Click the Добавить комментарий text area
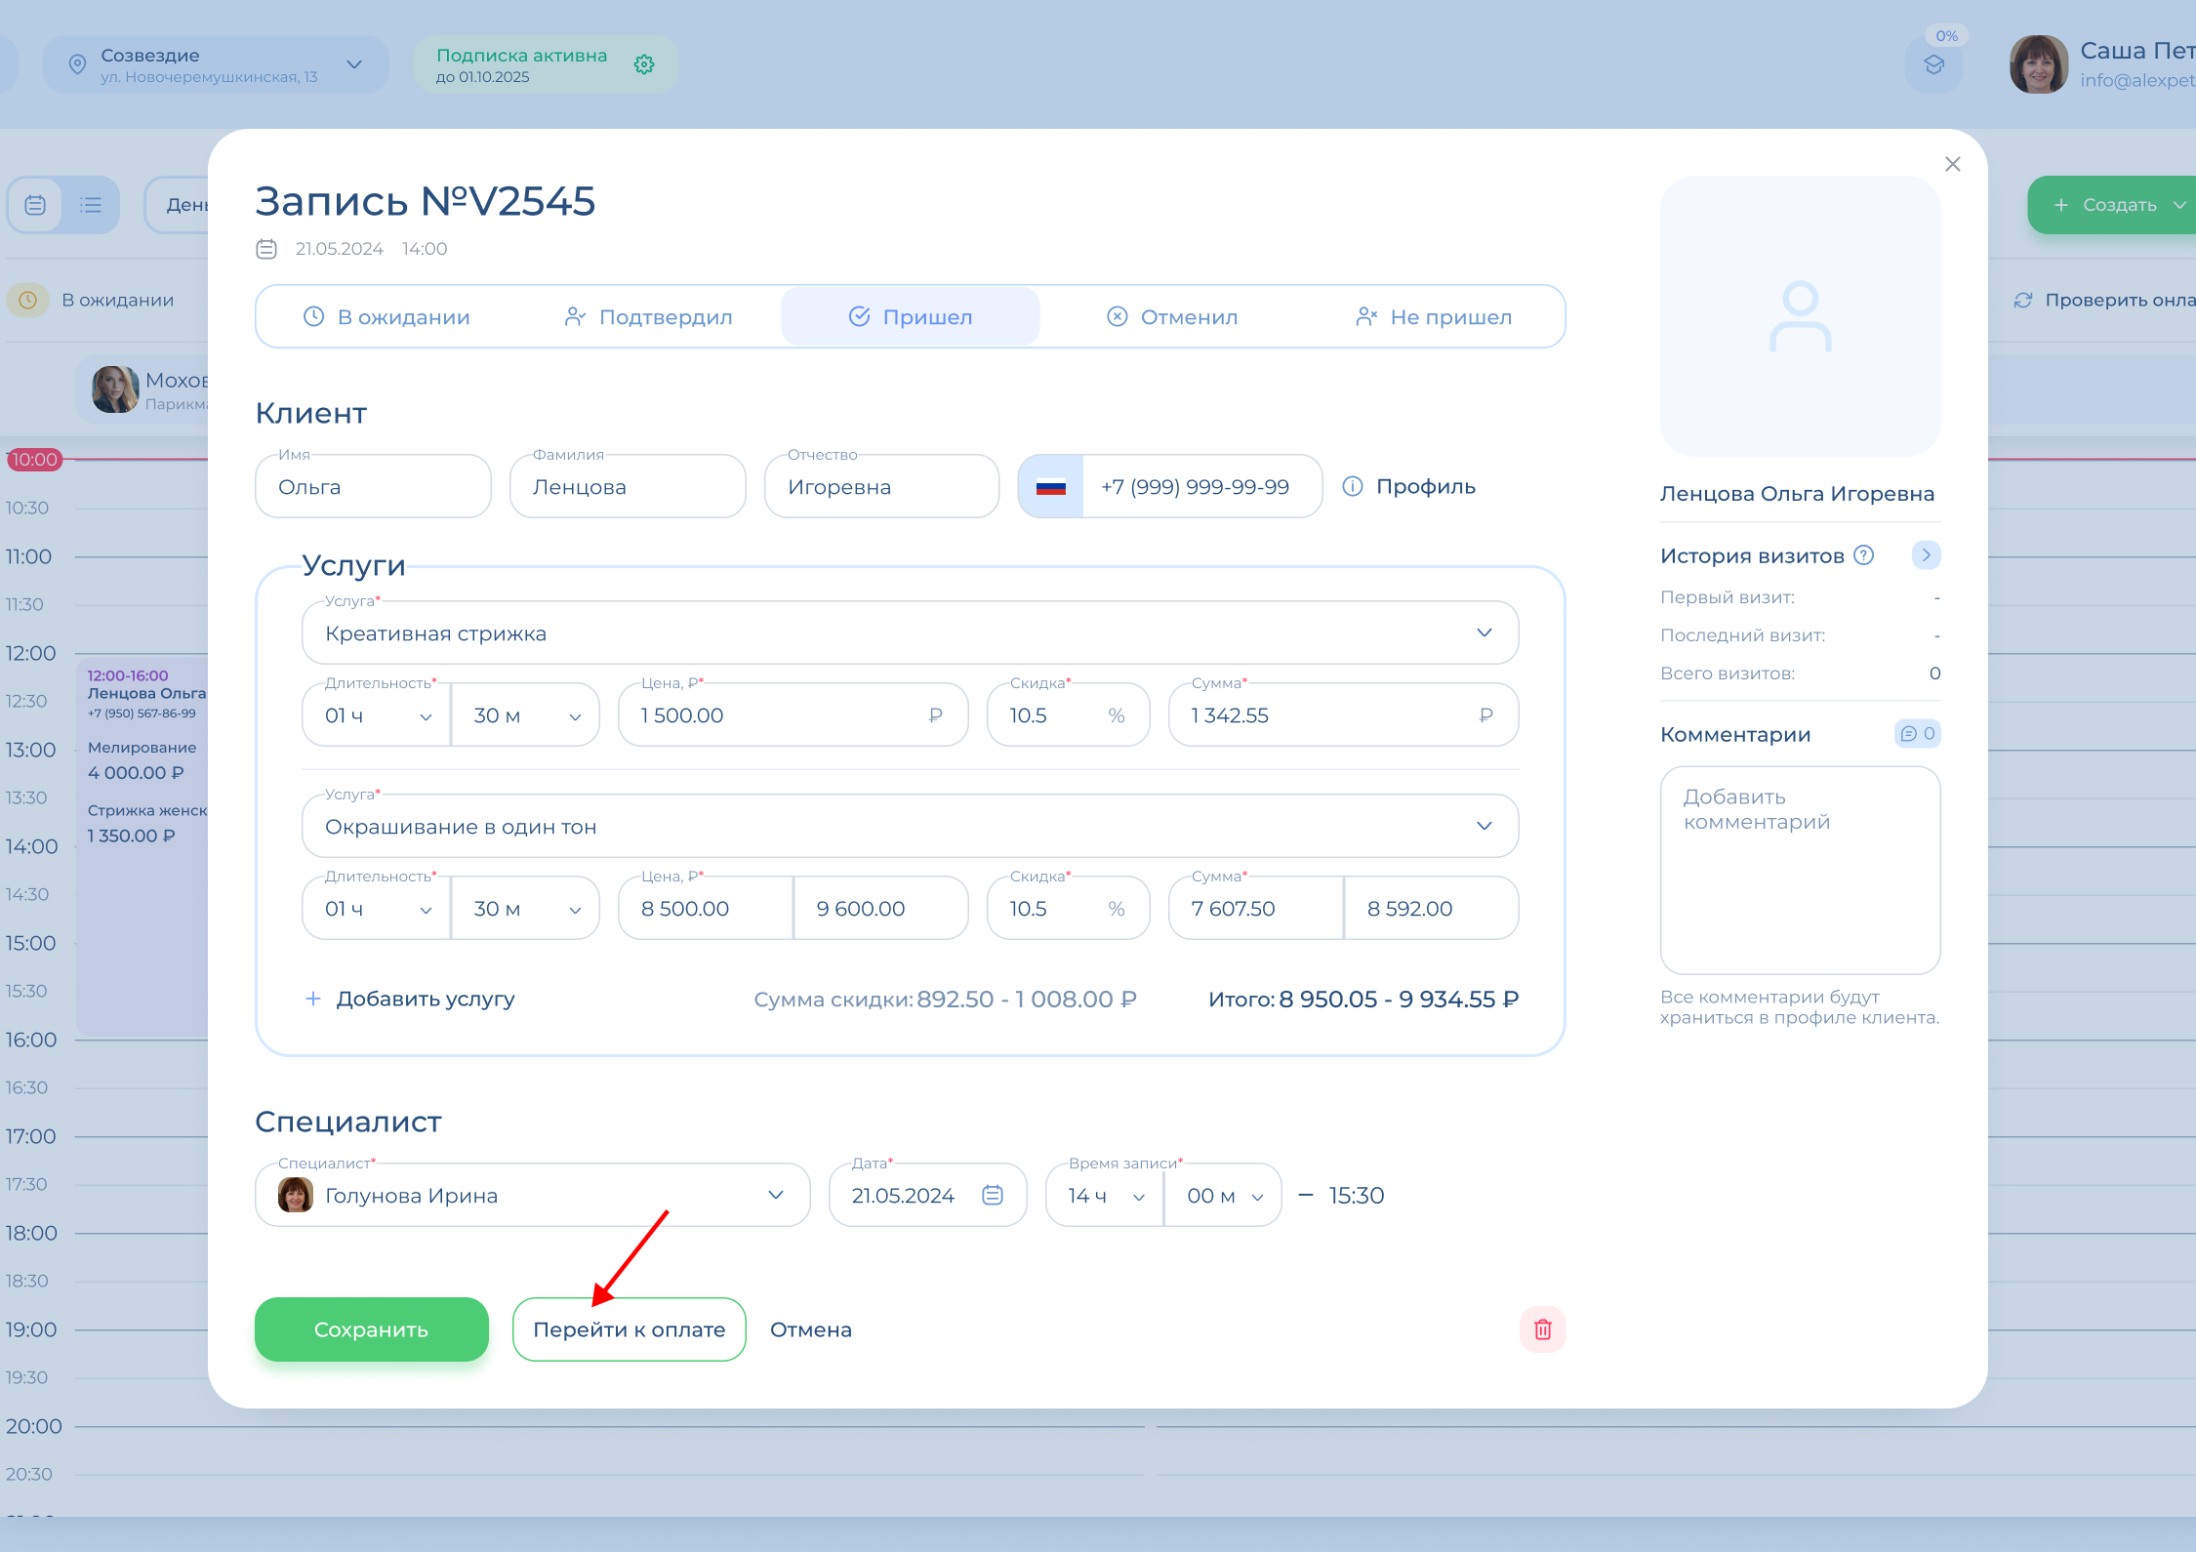 (x=1799, y=869)
